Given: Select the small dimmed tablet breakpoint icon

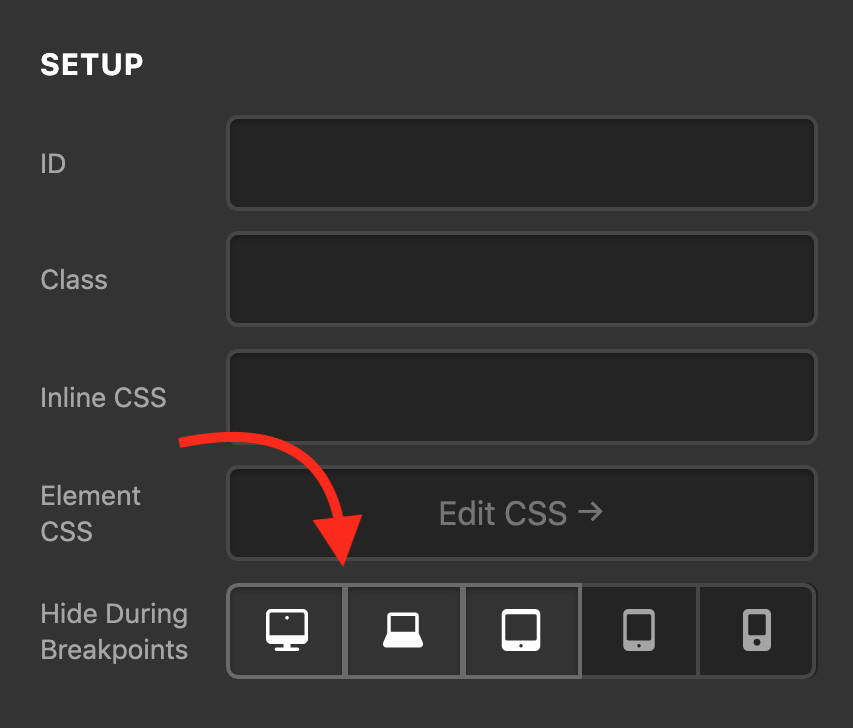Looking at the screenshot, I should [x=639, y=630].
